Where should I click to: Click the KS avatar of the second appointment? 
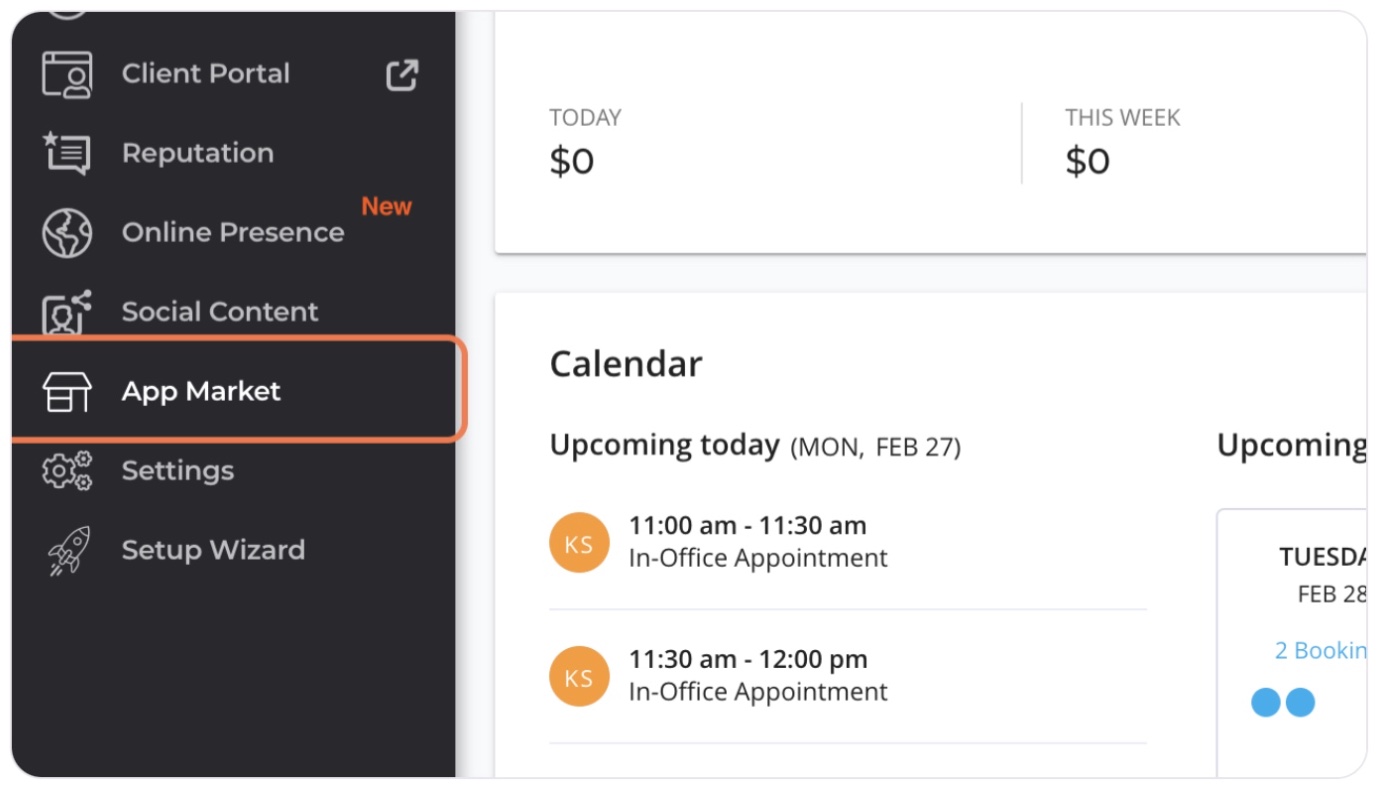pyautogui.click(x=579, y=677)
